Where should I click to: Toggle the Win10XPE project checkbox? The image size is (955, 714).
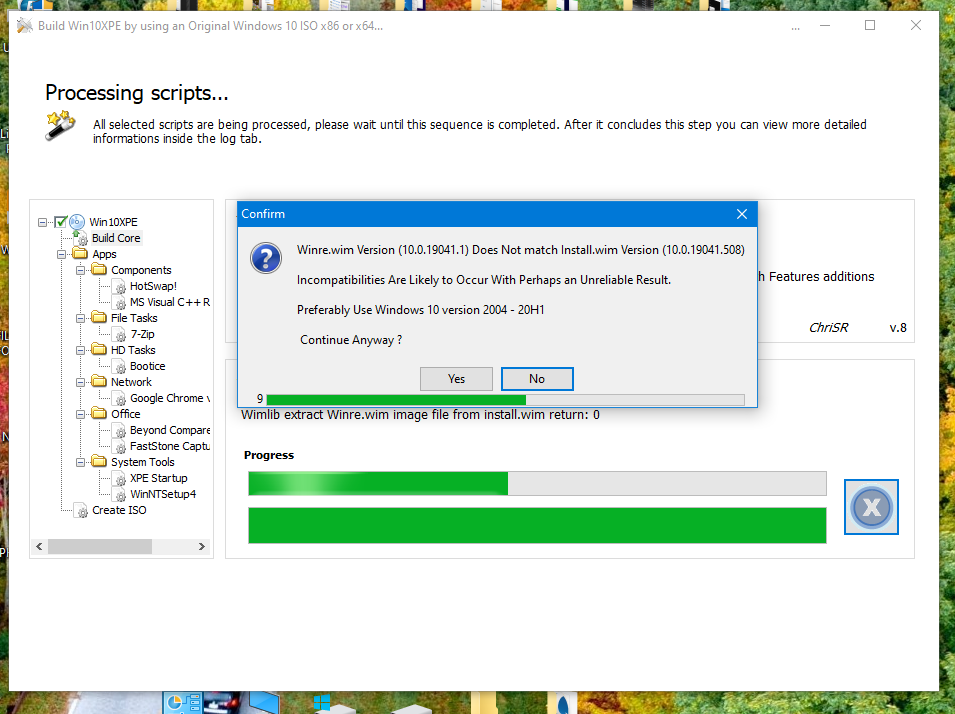pyautogui.click(x=60, y=222)
